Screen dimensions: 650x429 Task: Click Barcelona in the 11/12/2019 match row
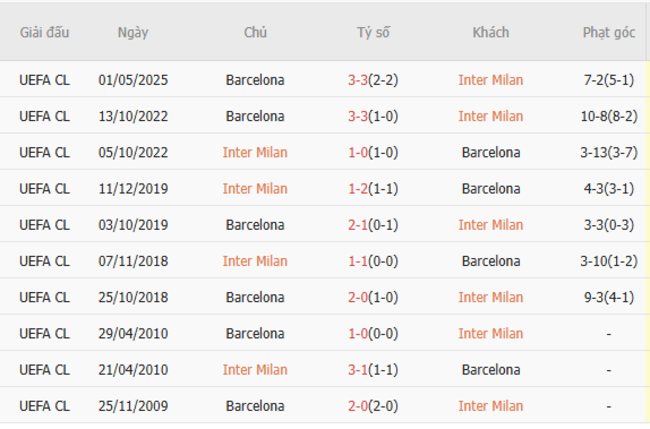pos(490,189)
